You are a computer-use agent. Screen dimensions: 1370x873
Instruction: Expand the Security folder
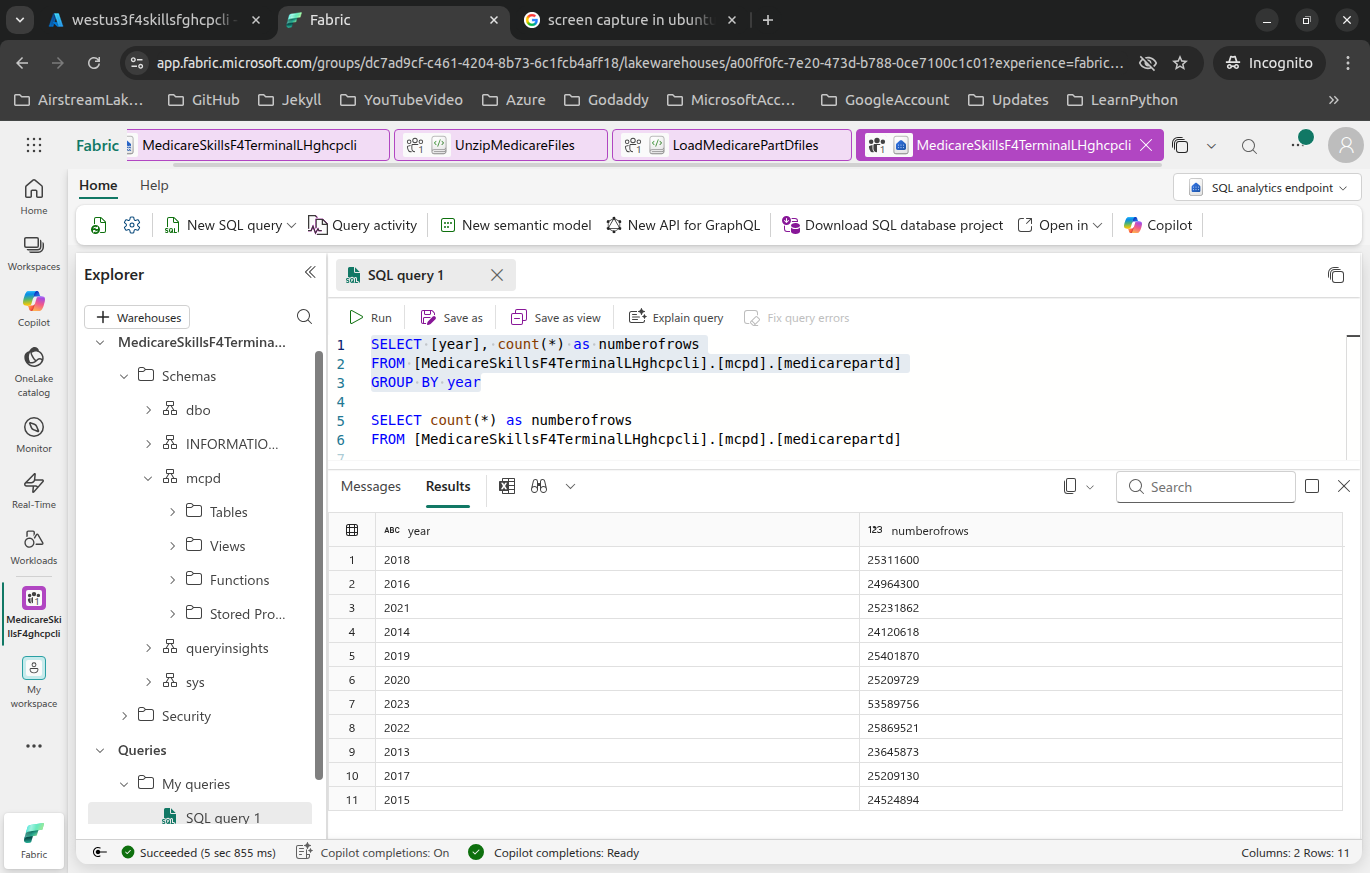[124, 716]
